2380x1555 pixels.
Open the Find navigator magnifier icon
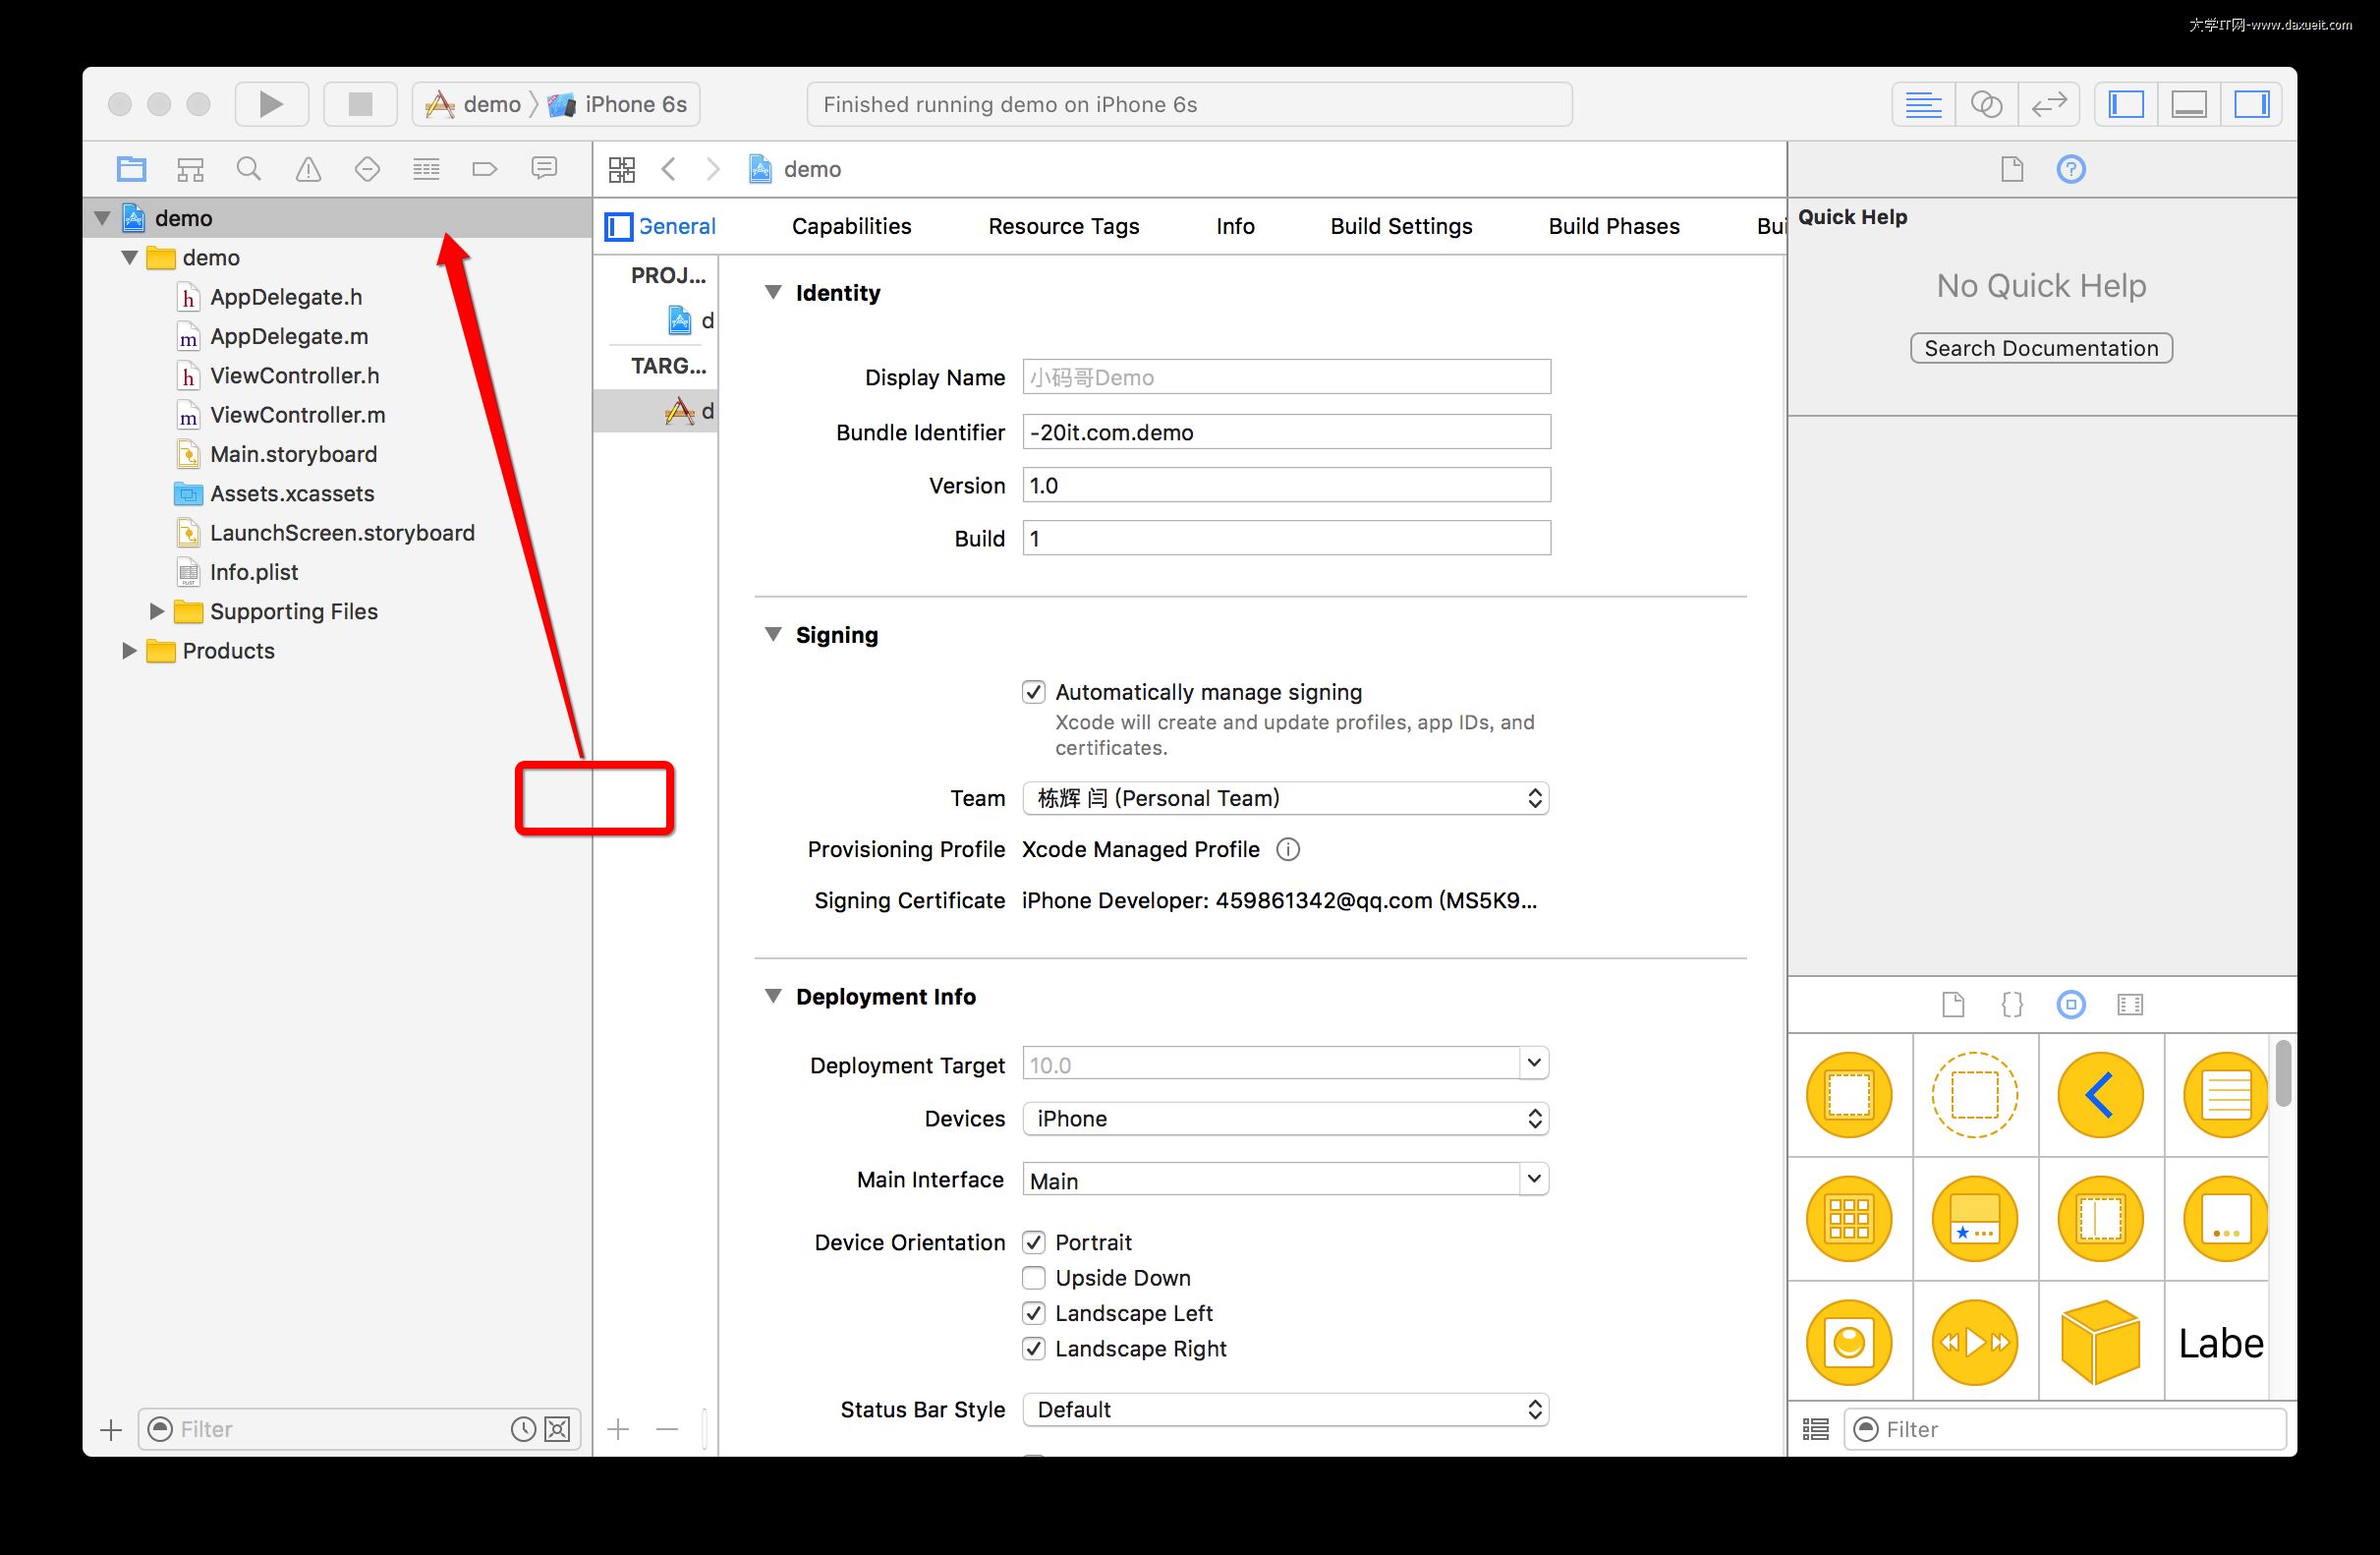(x=249, y=169)
